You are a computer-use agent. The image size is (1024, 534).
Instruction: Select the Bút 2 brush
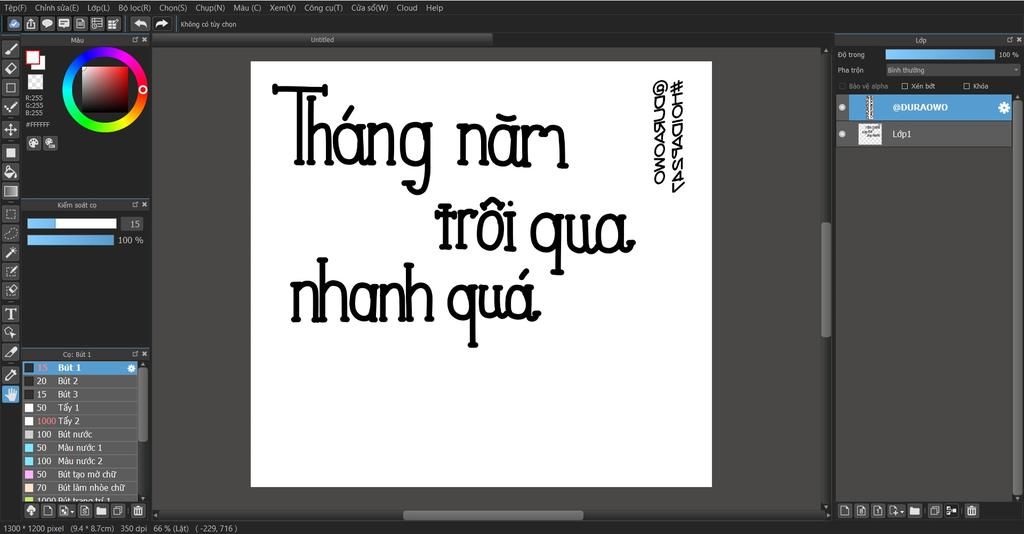(x=80, y=381)
